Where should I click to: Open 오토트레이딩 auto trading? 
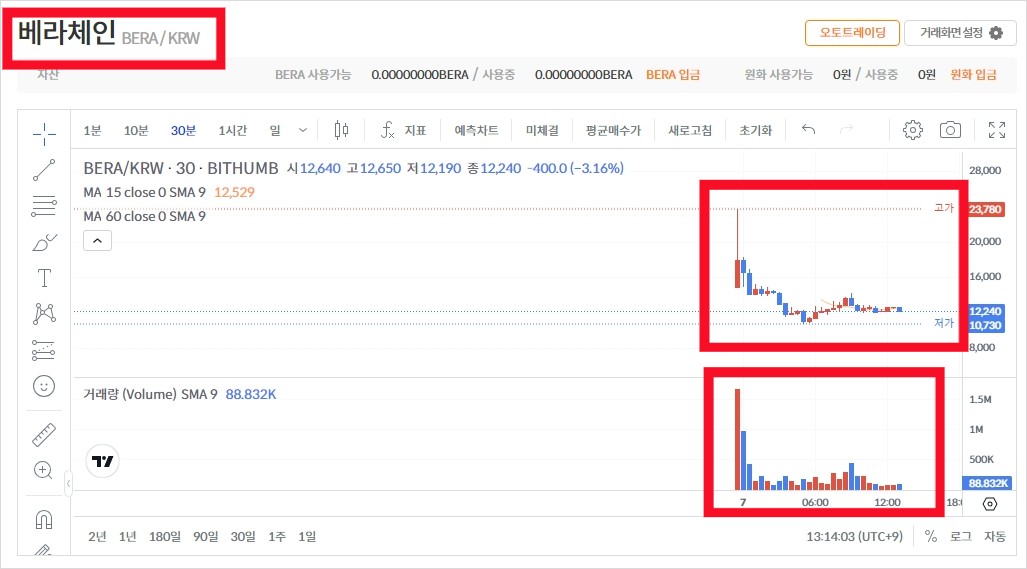point(852,33)
